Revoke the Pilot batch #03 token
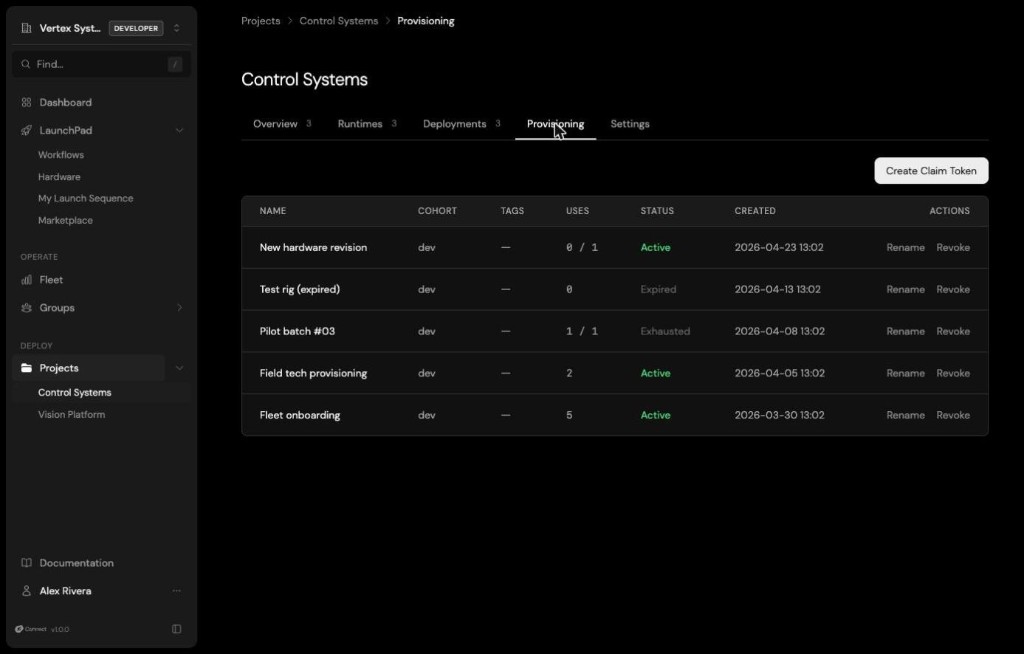Screen dimensions: 1024x654 click(953, 331)
